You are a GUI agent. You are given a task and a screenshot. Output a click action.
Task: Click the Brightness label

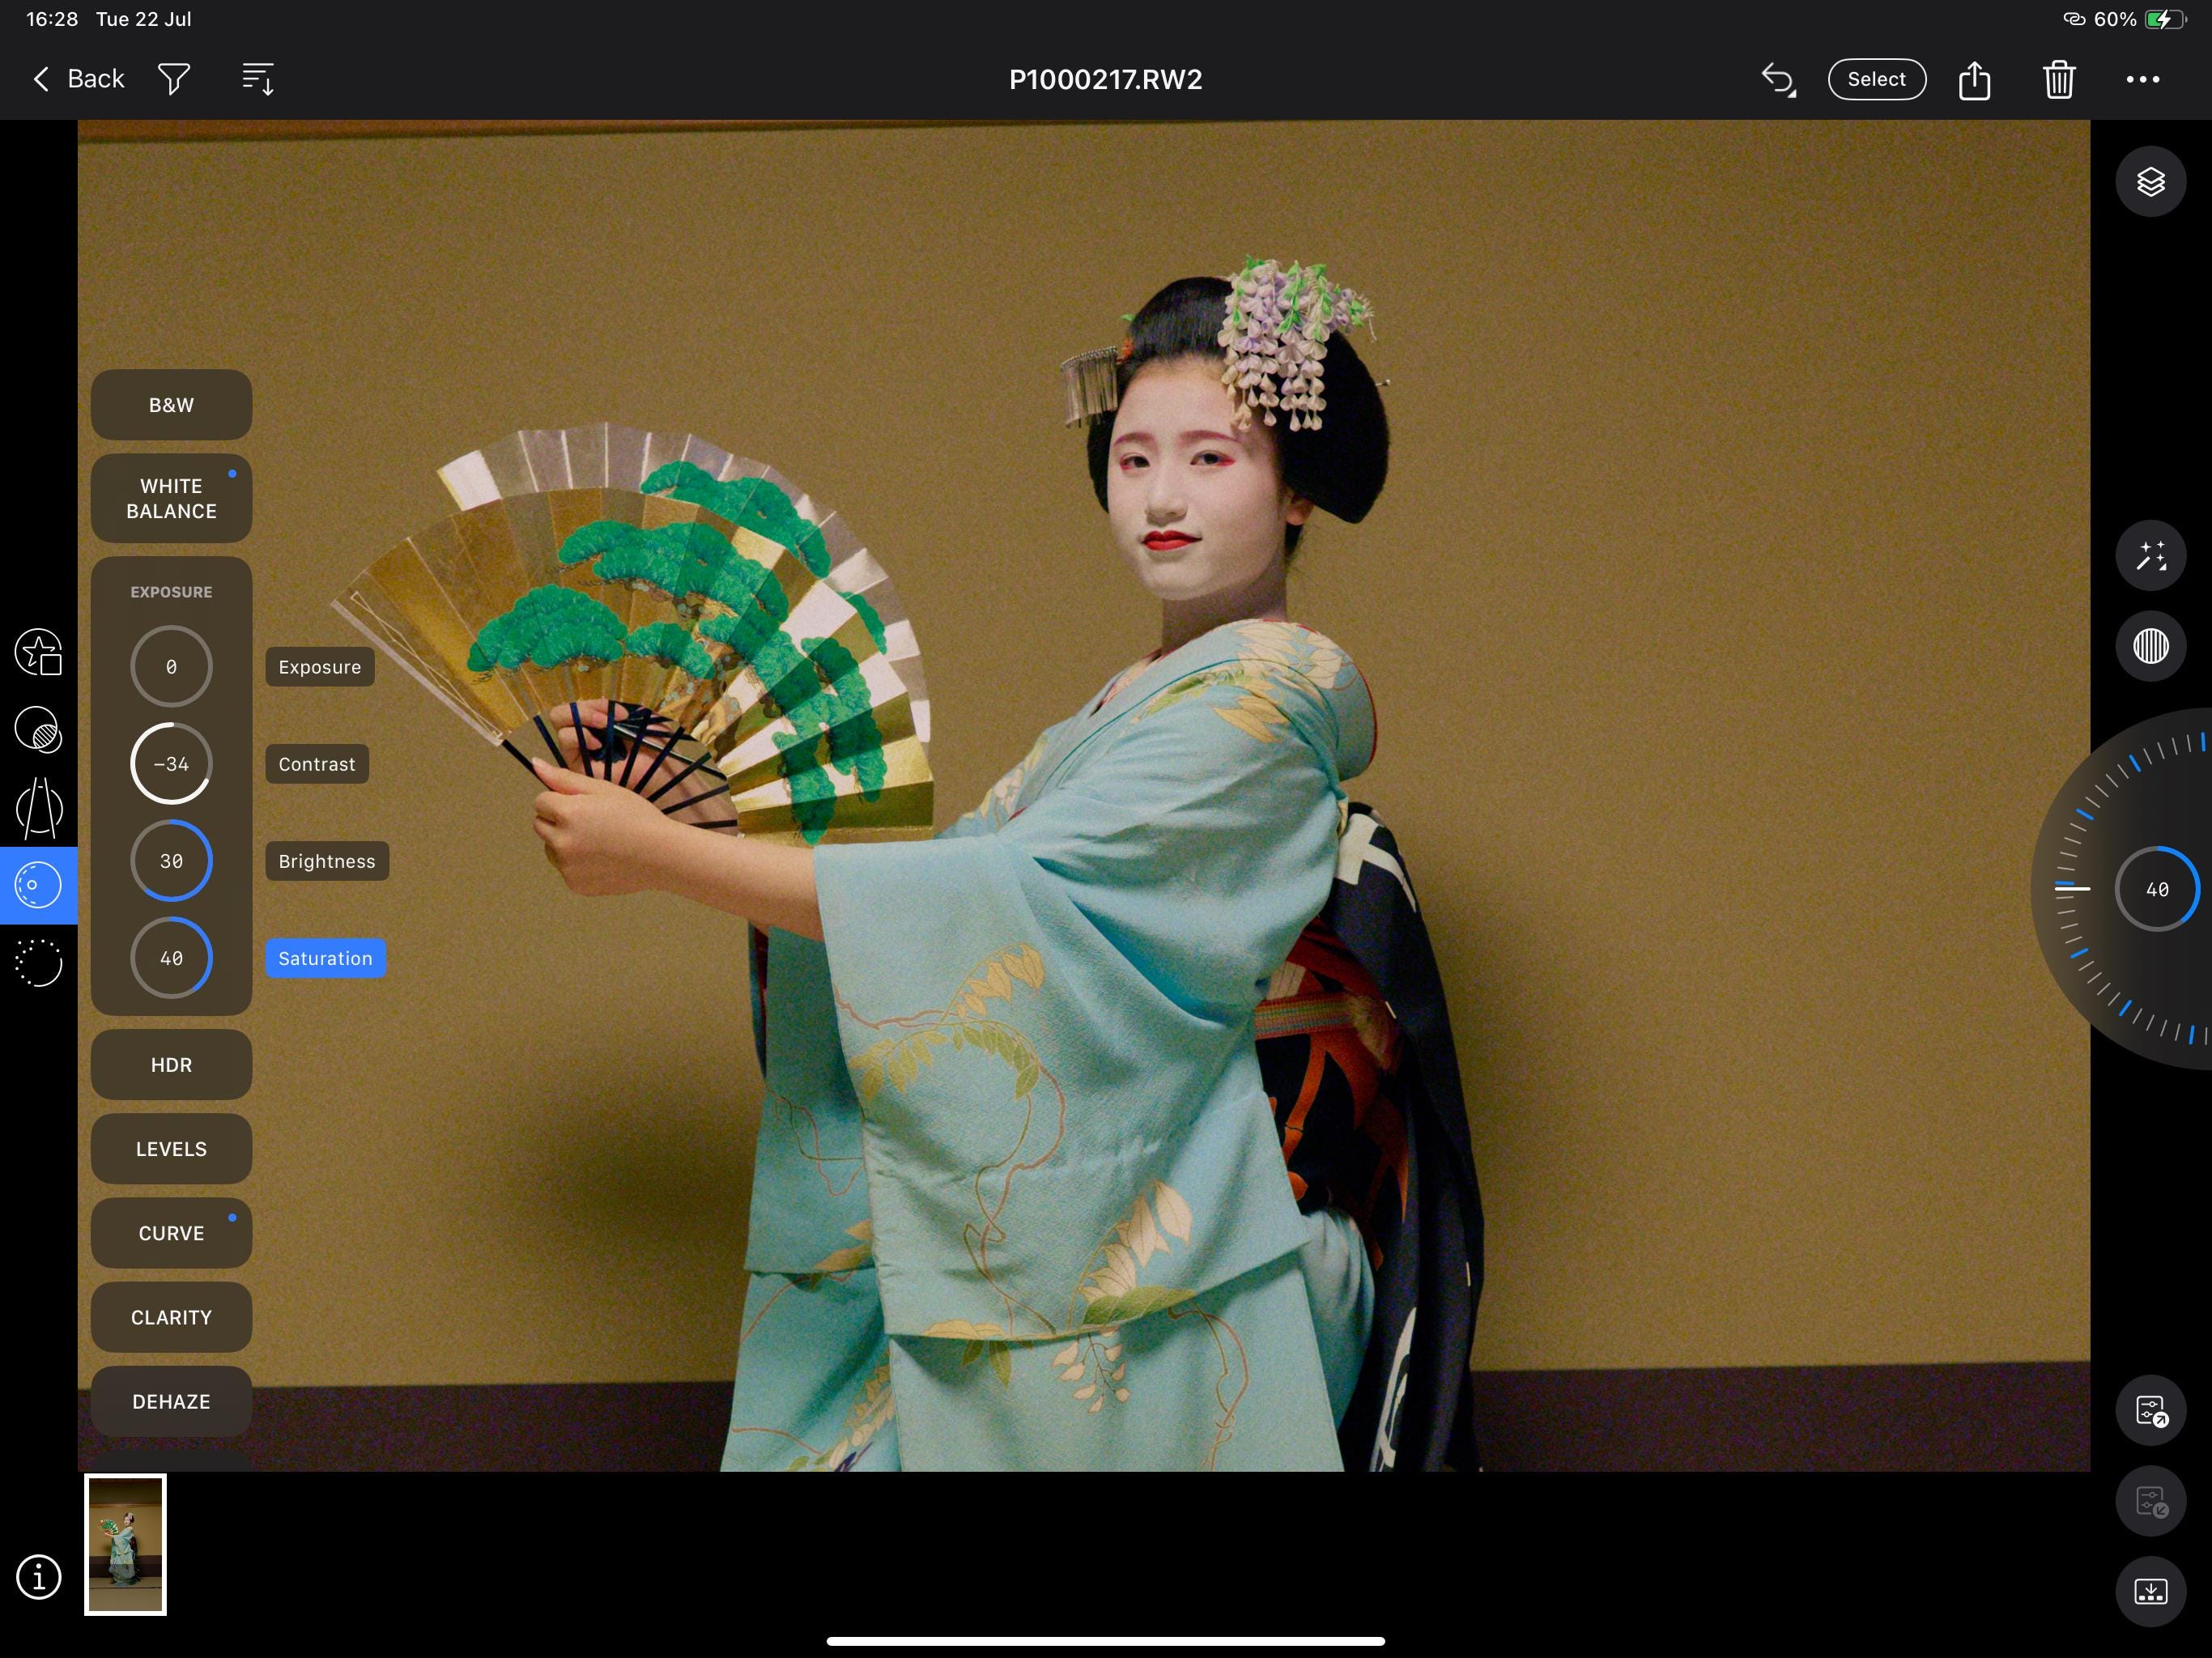tap(327, 861)
